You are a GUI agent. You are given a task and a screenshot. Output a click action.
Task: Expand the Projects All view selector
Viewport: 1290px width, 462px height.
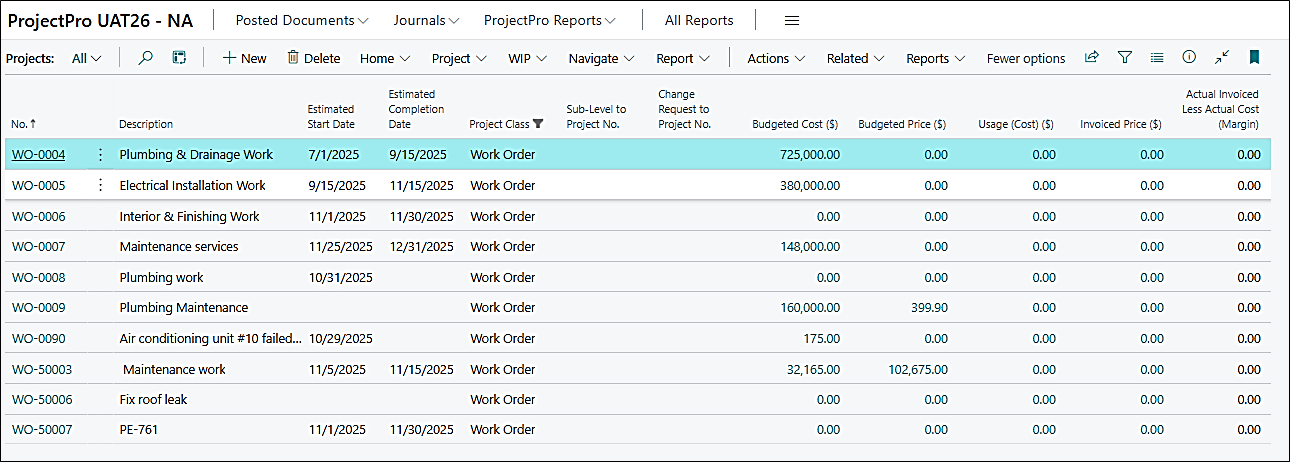tap(87, 59)
